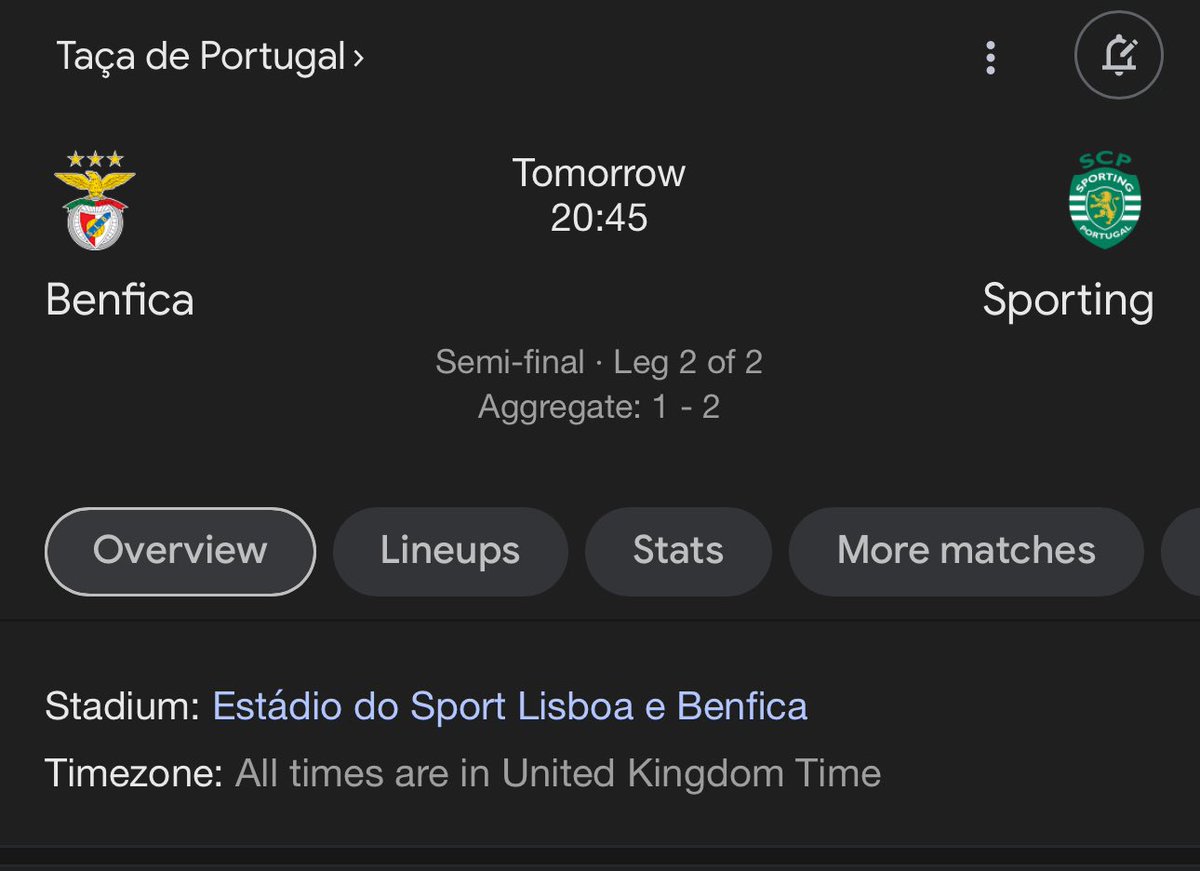Open the three-dot more options menu
This screenshot has width=1200, height=871.
tap(990, 58)
